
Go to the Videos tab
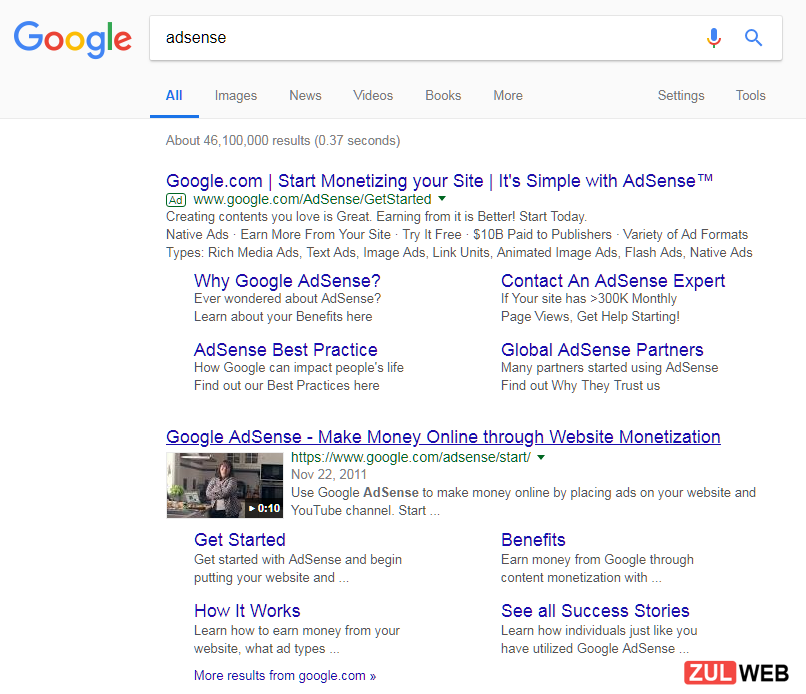[373, 96]
